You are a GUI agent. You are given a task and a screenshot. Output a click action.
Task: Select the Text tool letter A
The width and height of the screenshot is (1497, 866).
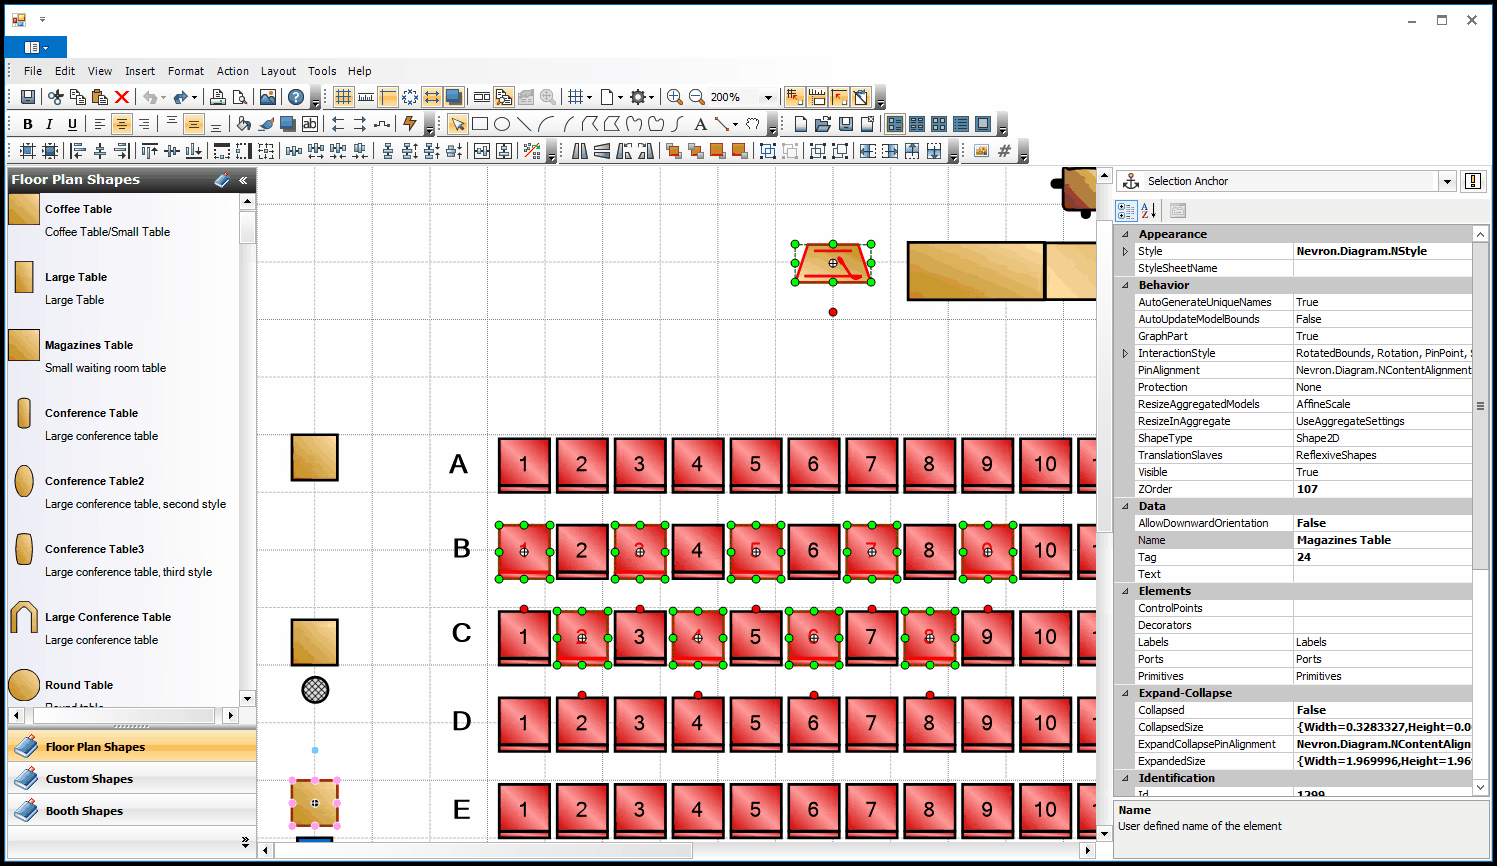(x=700, y=124)
